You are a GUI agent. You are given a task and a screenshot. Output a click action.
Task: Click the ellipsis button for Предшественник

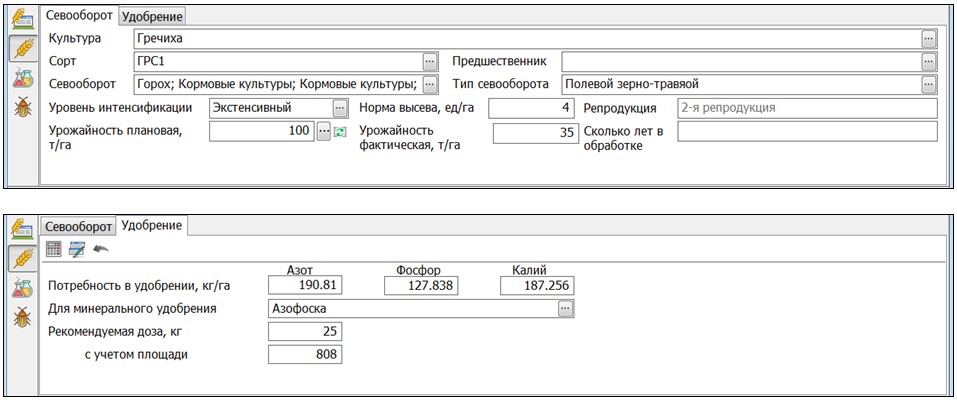pyautogui.click(x=929, y=62)
